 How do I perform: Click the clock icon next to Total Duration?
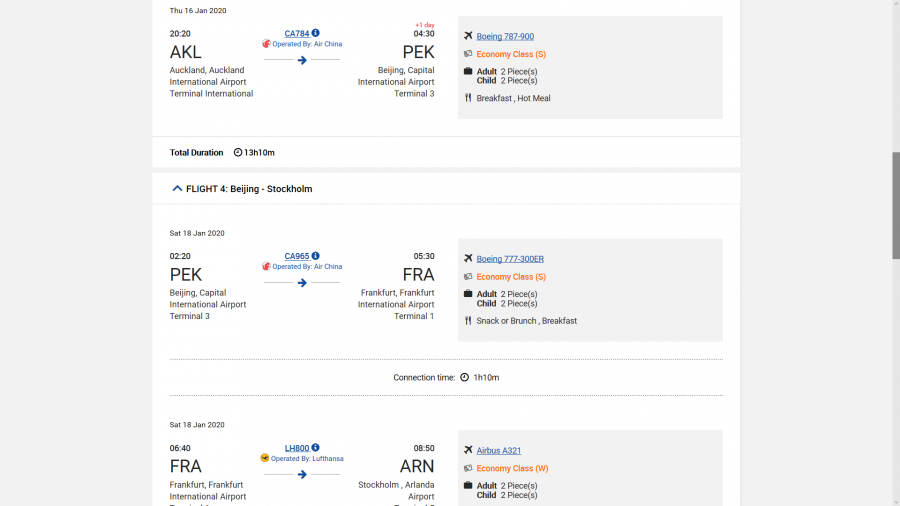coord(238,153)
